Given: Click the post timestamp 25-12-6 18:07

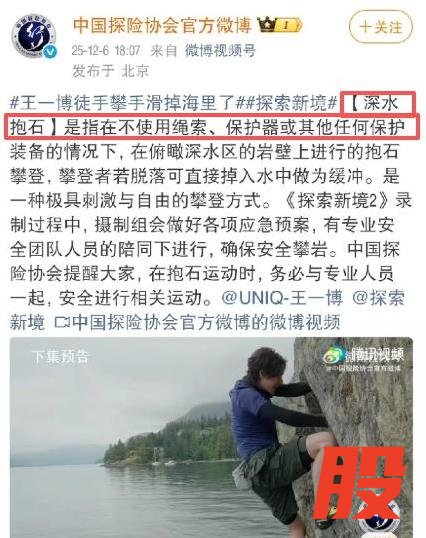Looking at the screenshot, I should click(106, 50).
